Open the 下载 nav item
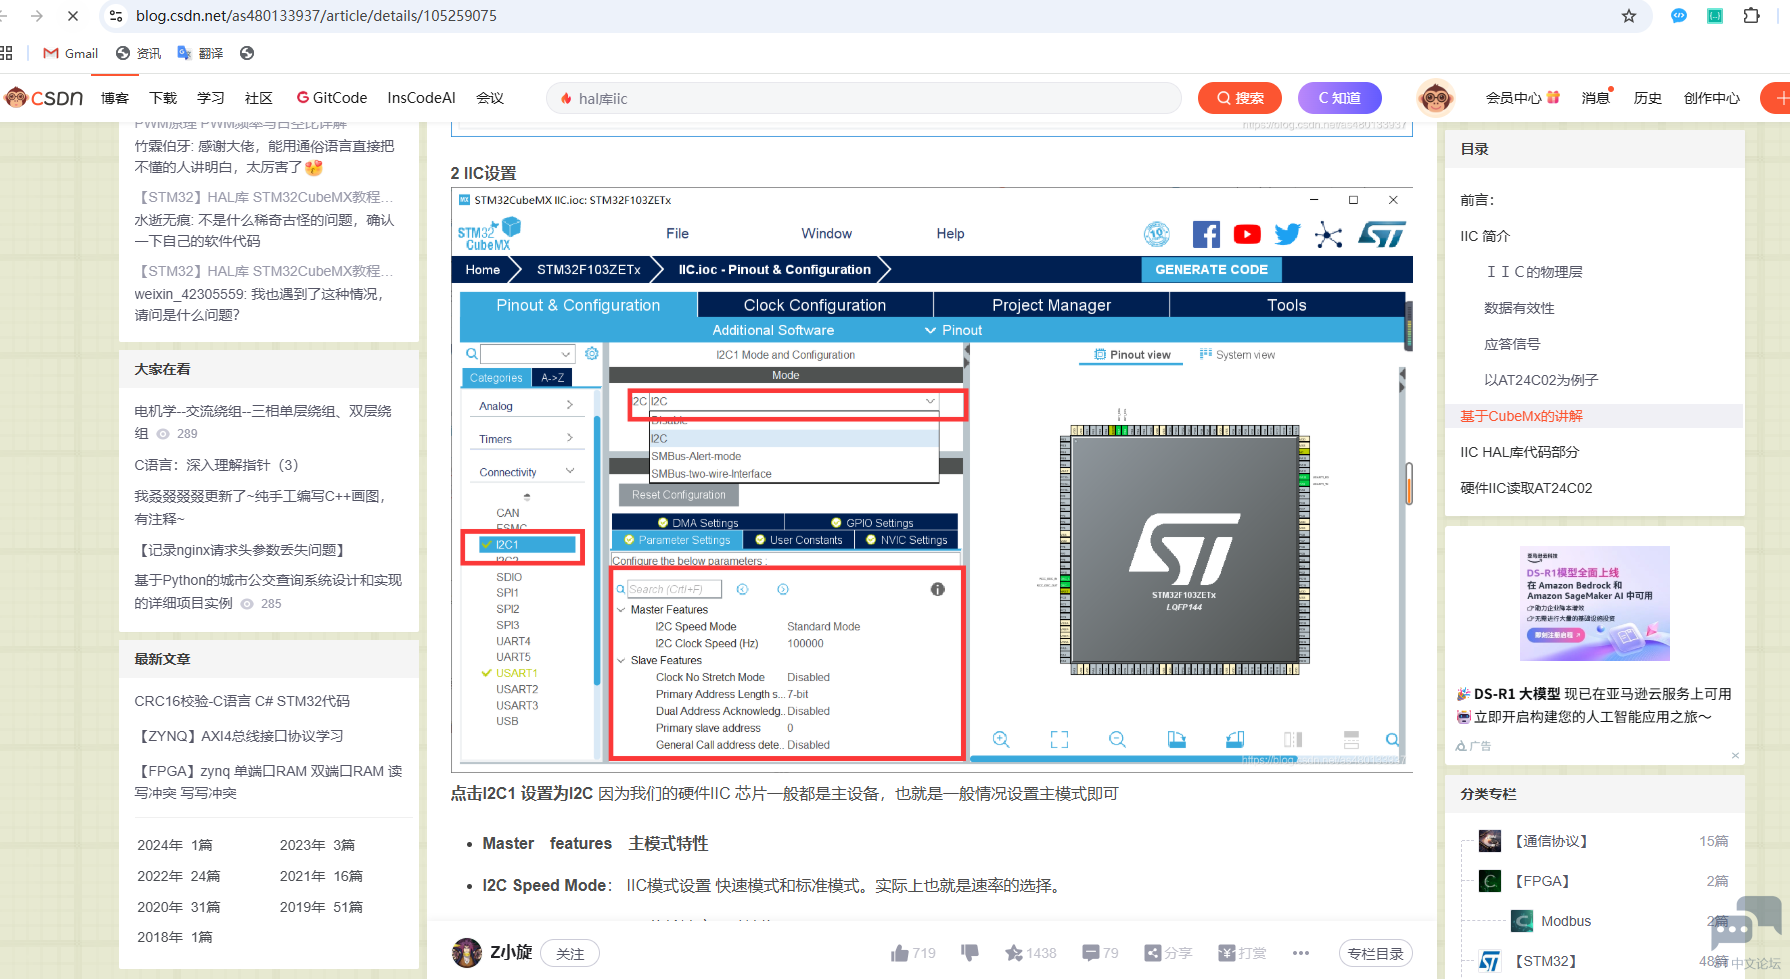The image size is (1790, 979). coord(163,98)
